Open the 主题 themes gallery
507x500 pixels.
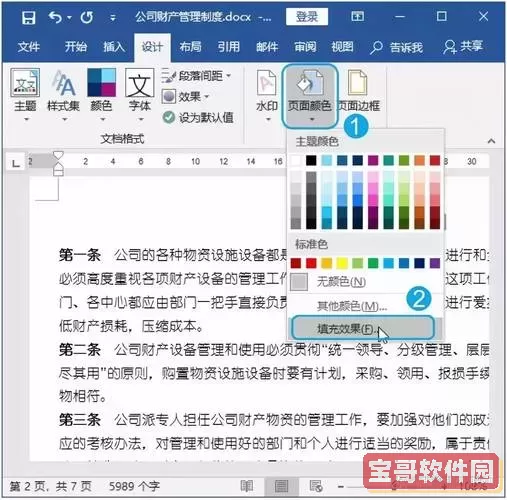(x=25, y=95)
